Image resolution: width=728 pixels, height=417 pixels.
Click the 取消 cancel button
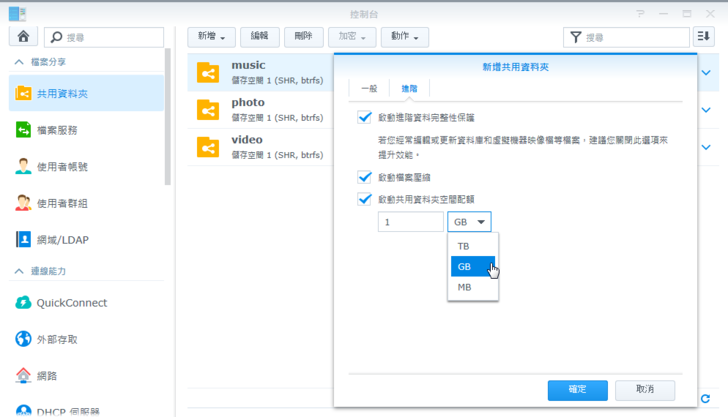click(644, 389)
